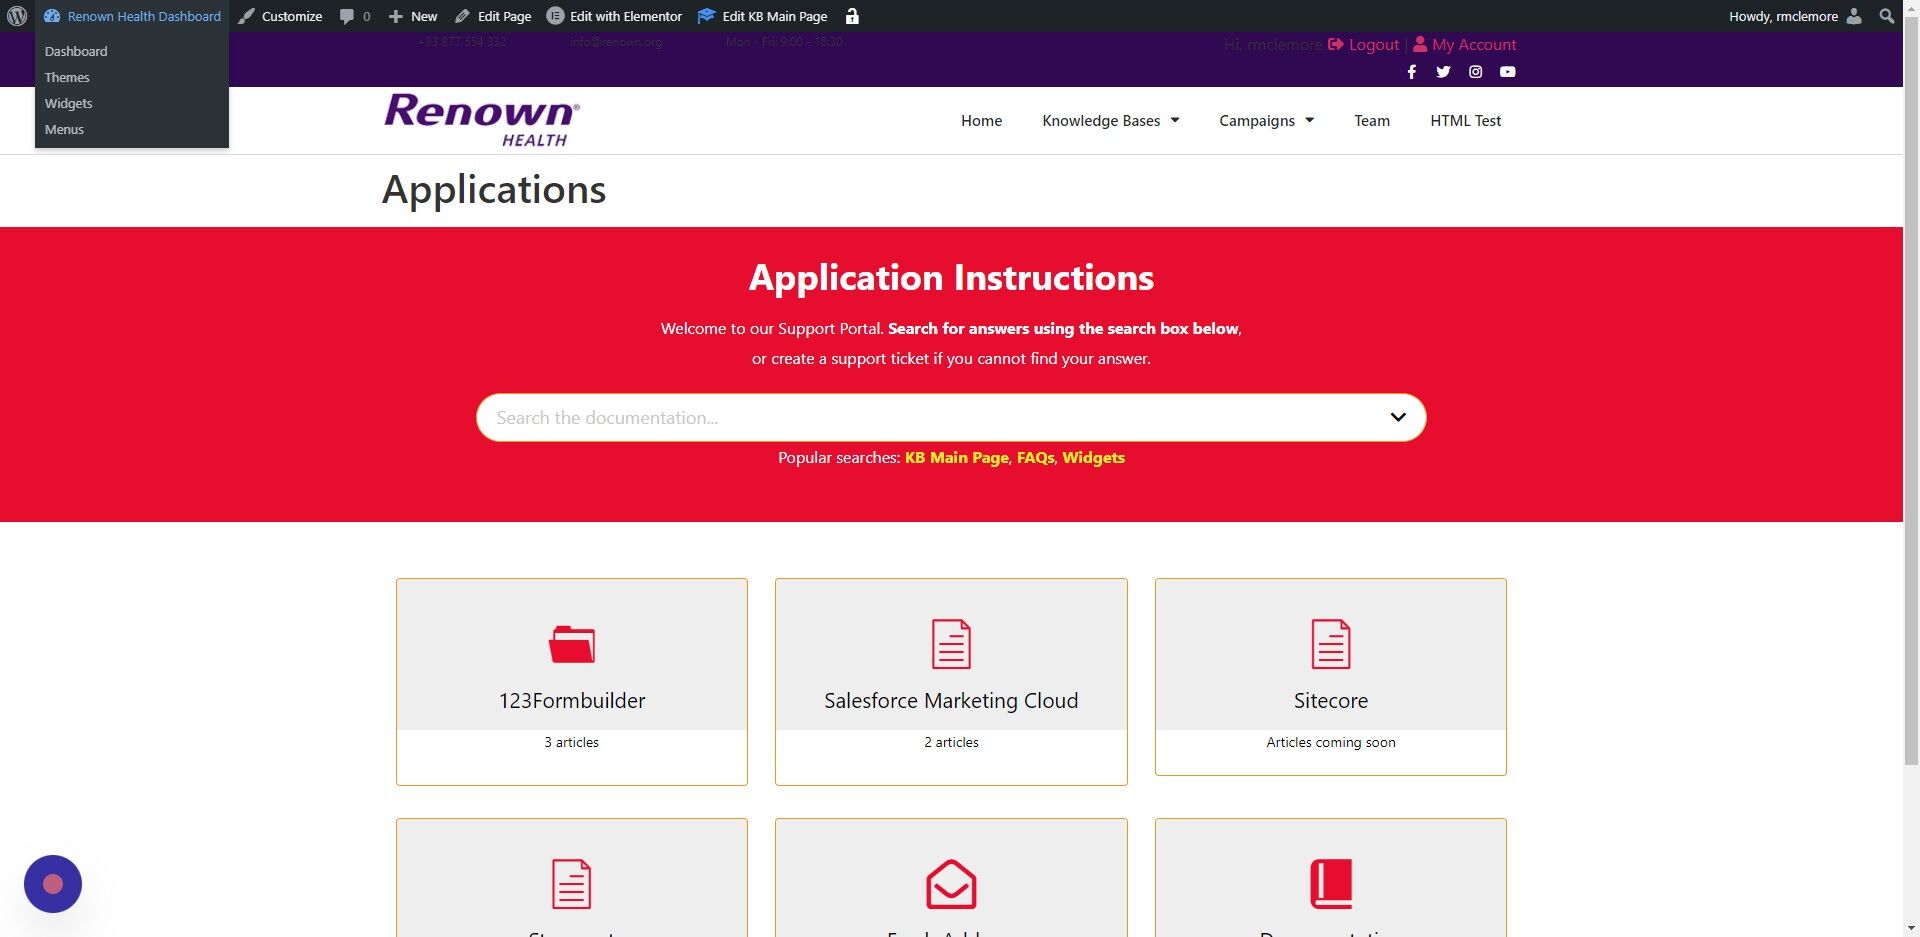1920x937 pixels.
Task: Open the Instagram social icon
Action: pyautogui.click(x=1475, y=72)
